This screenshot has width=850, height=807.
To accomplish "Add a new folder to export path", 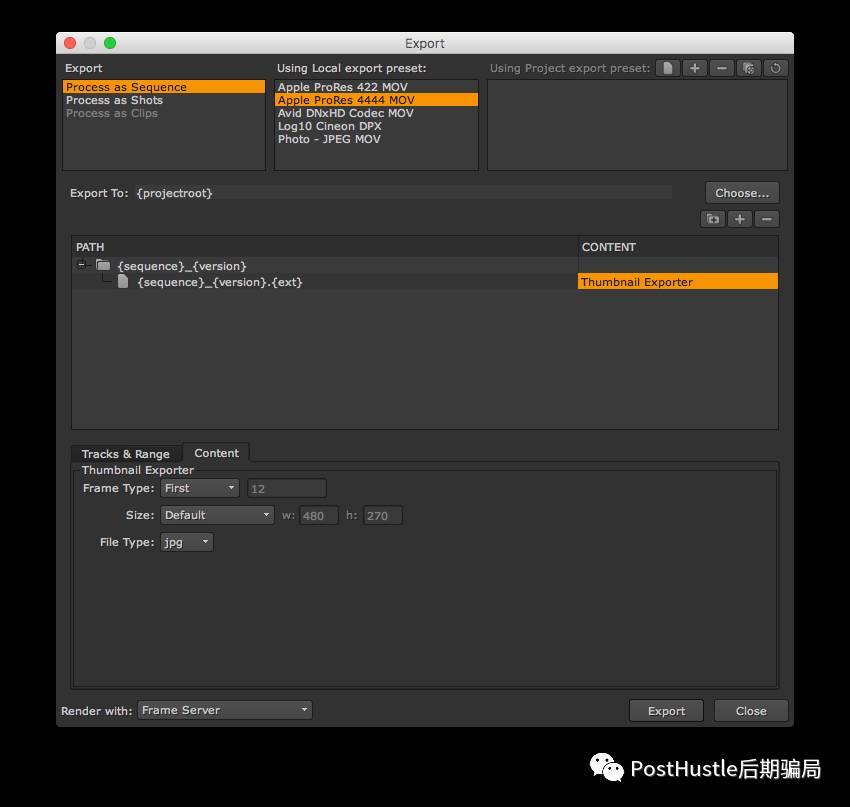I will click(712, 219).
